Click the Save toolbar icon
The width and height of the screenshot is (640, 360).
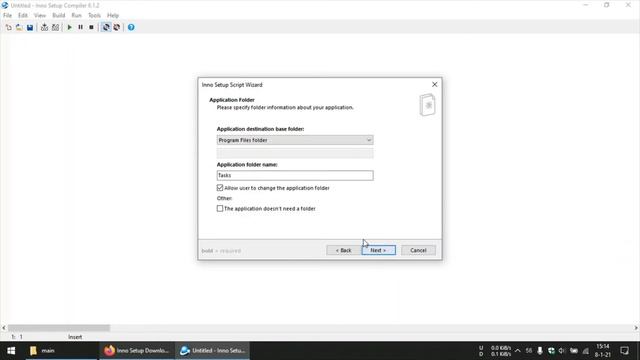coord(30,27)
